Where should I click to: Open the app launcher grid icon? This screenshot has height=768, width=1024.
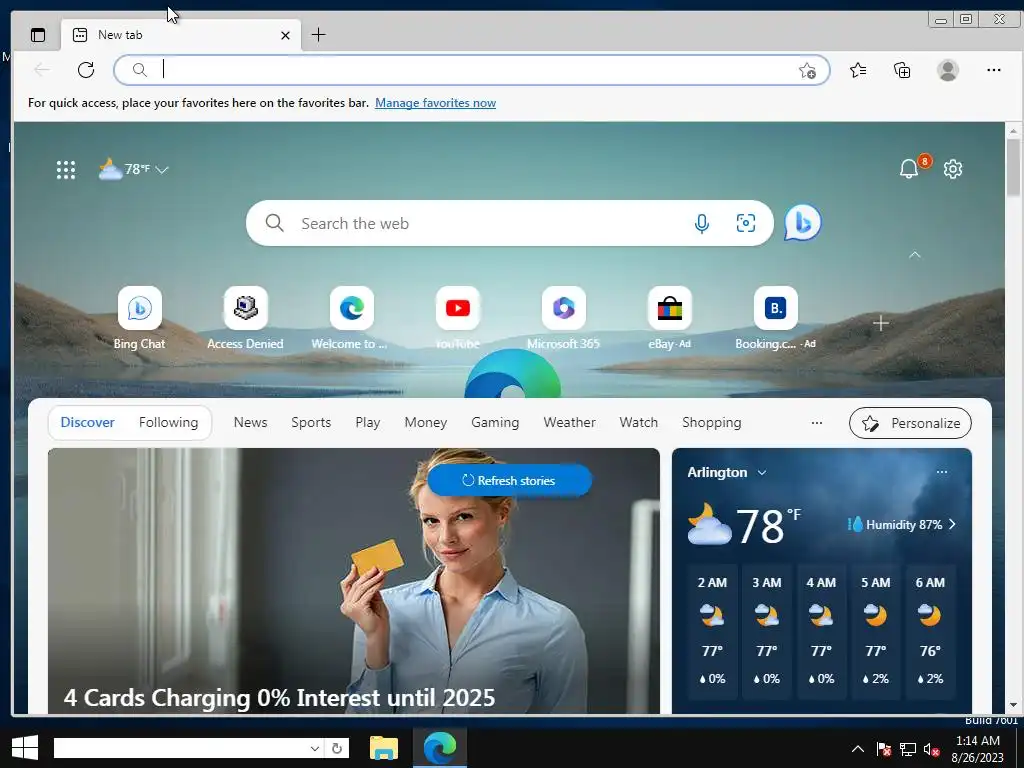point(66,170)
